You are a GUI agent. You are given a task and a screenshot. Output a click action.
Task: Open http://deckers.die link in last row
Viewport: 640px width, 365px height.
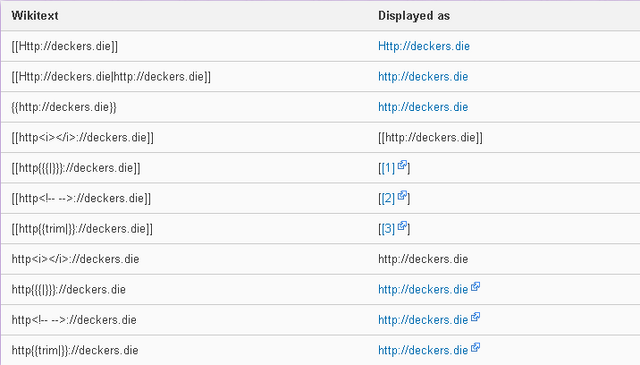[x=423, y=350]
